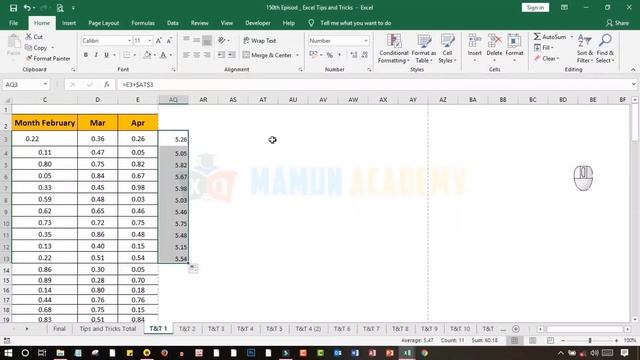Center text horizontally

click(197, 55)
